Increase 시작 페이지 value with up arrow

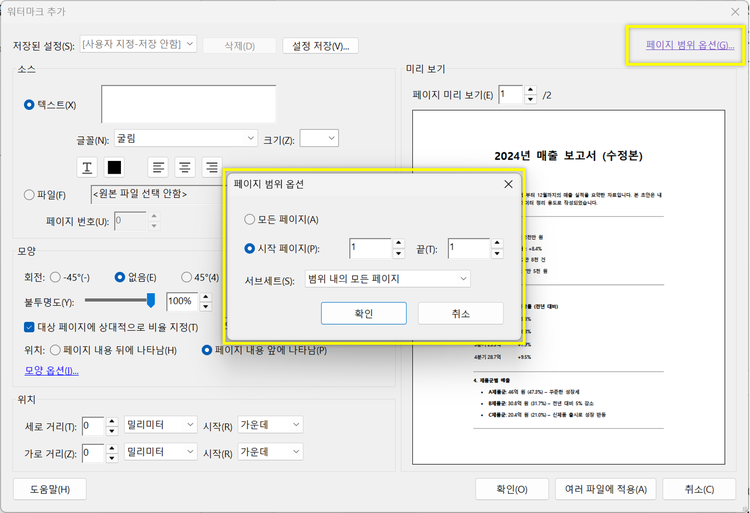click(398, 243)
